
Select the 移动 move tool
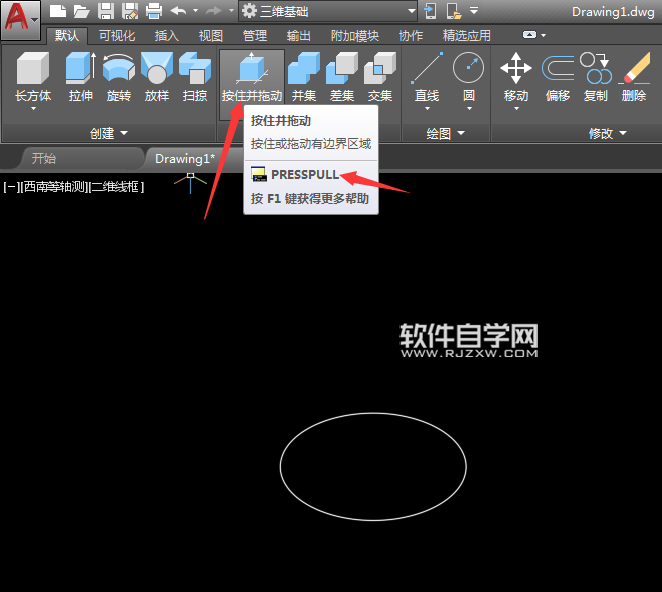click(515, 77)
